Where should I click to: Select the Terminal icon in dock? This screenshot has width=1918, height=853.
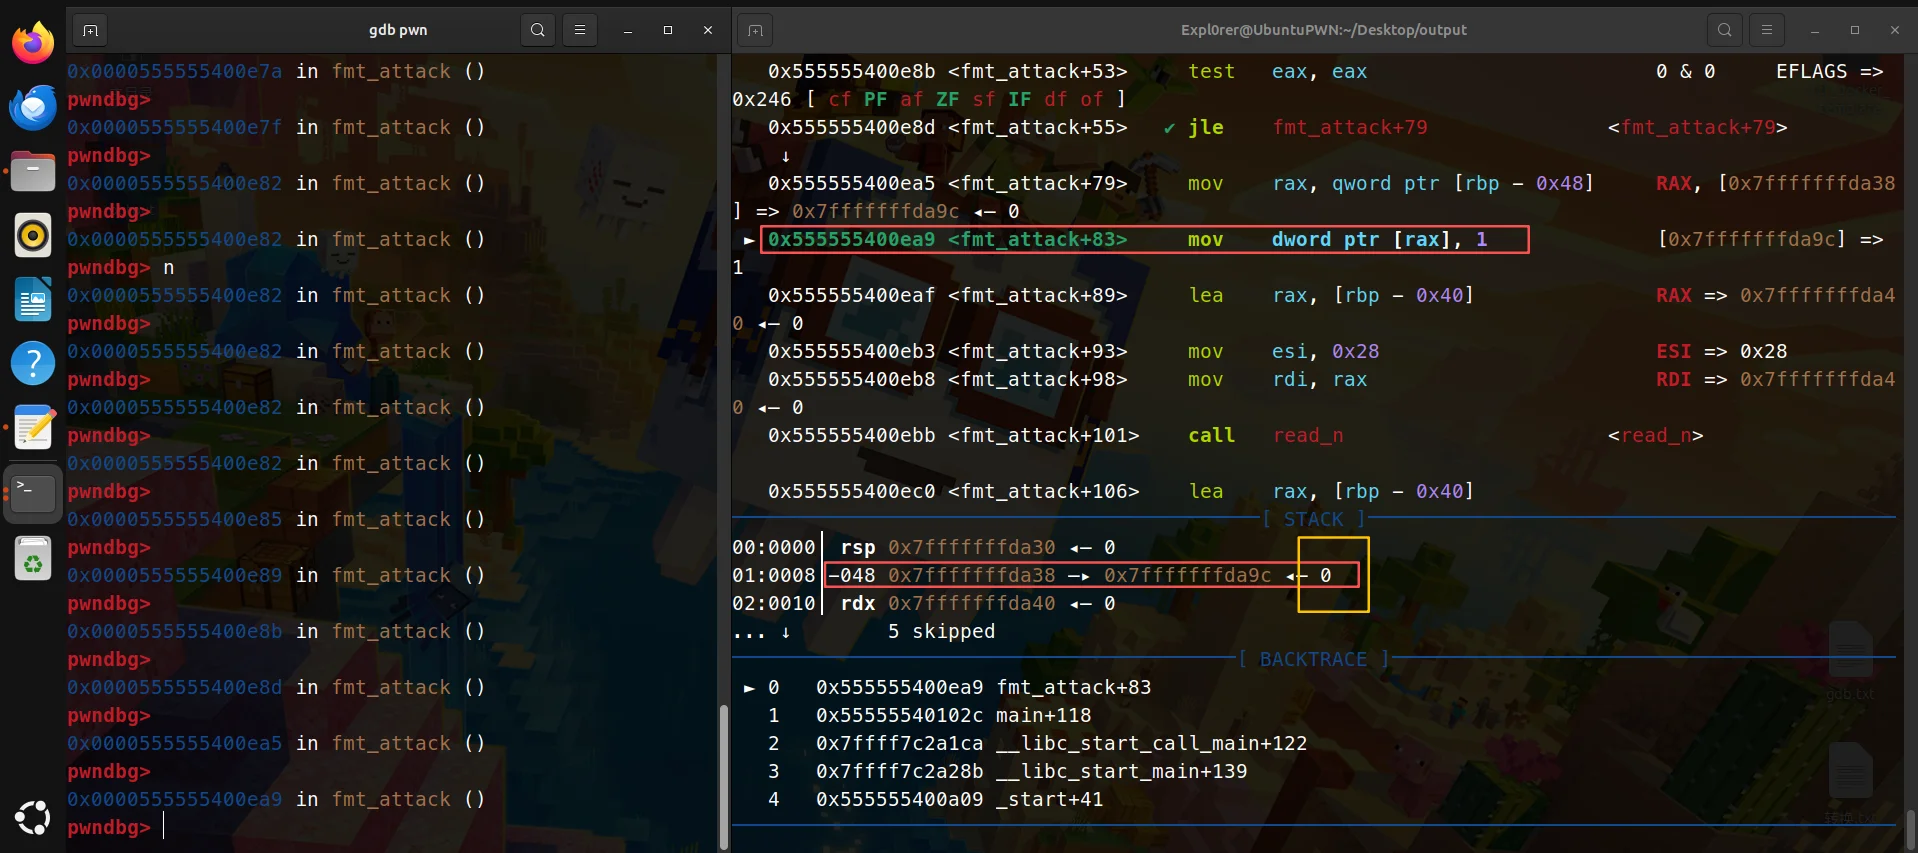point(33,493)
